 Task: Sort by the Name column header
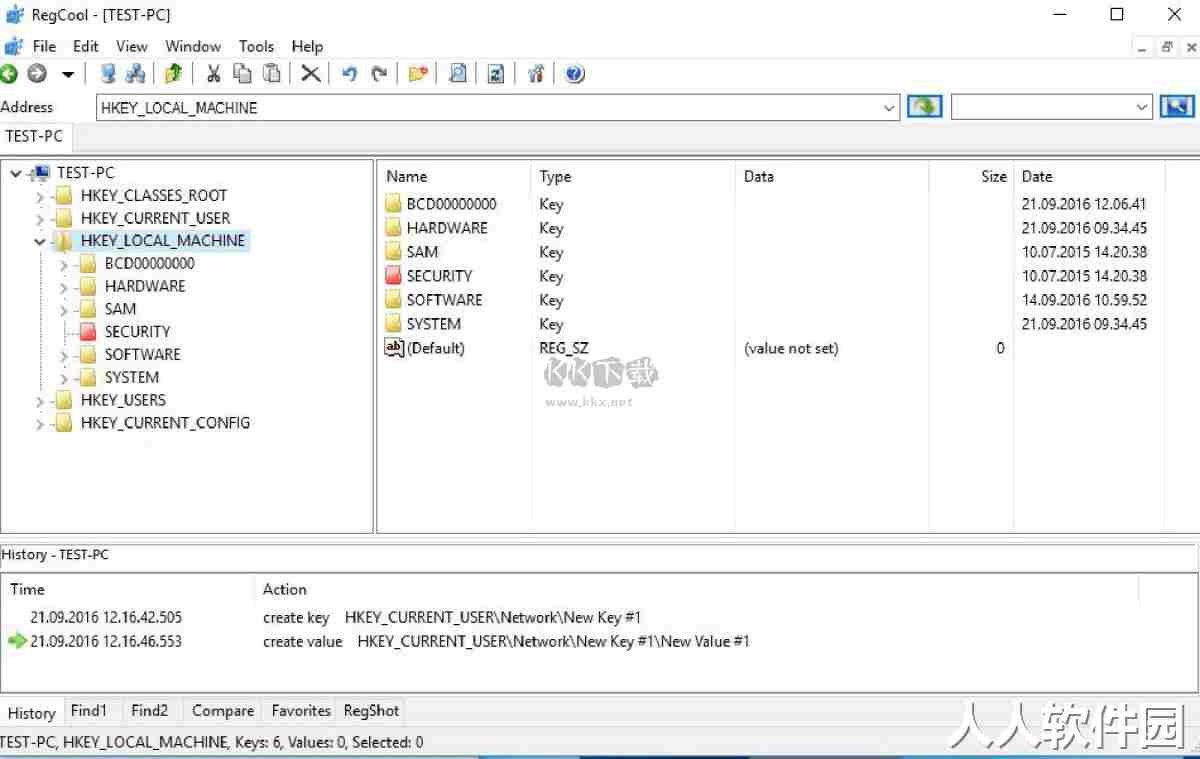[x=454, y=176]
